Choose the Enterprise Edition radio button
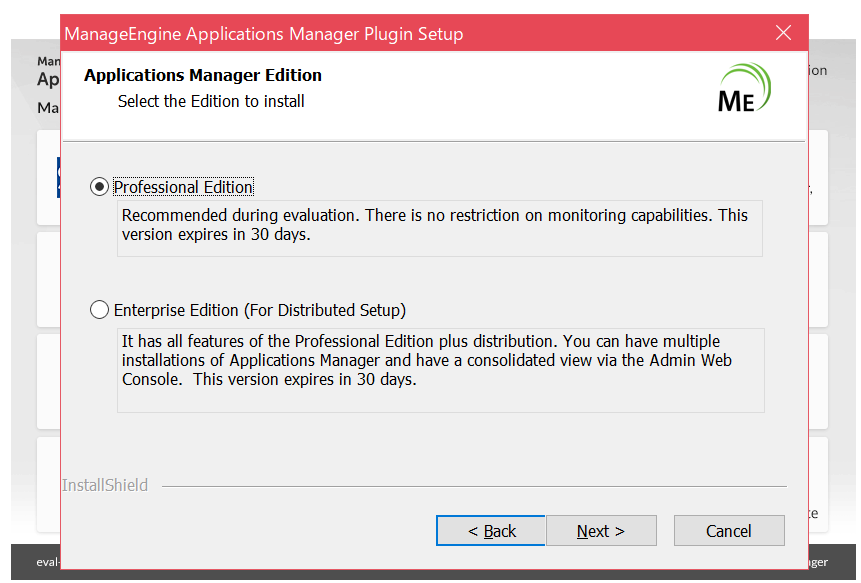The height and width of the screenshot is (583, 861). (x=99, y=310)
